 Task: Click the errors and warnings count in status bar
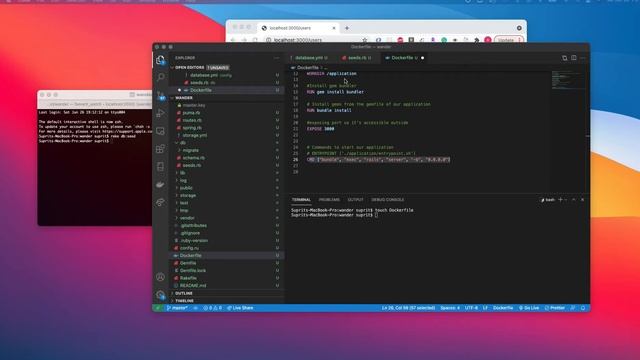[213, 308]
